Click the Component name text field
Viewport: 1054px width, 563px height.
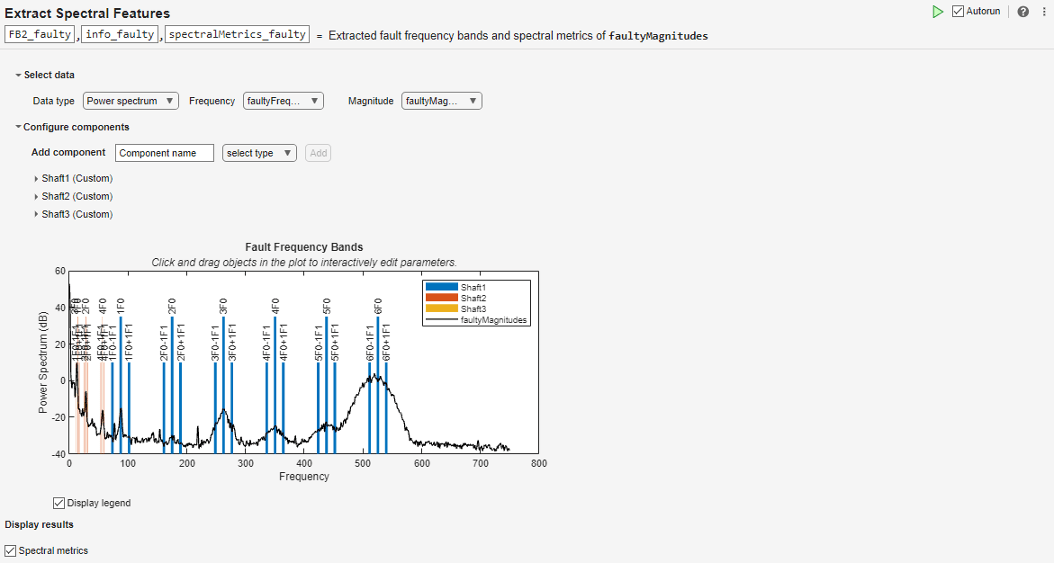(x=165, y=153)
